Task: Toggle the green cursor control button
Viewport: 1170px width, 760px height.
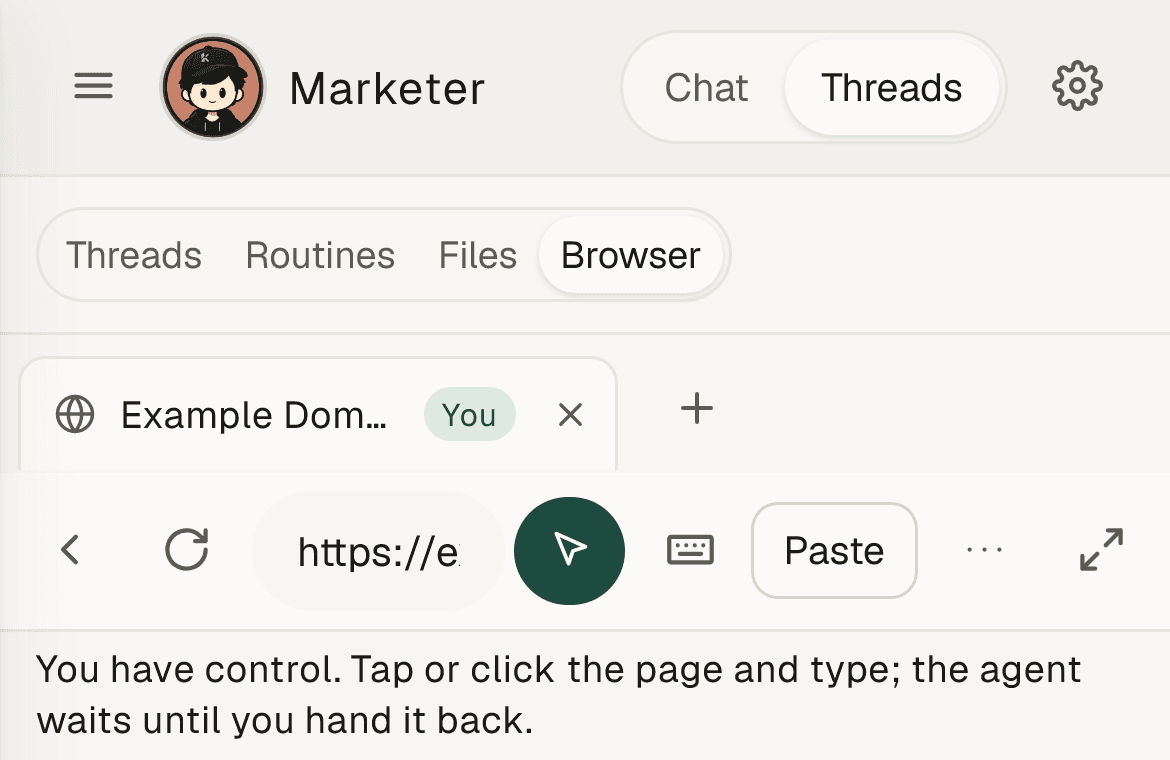Action: pos(569,550)
